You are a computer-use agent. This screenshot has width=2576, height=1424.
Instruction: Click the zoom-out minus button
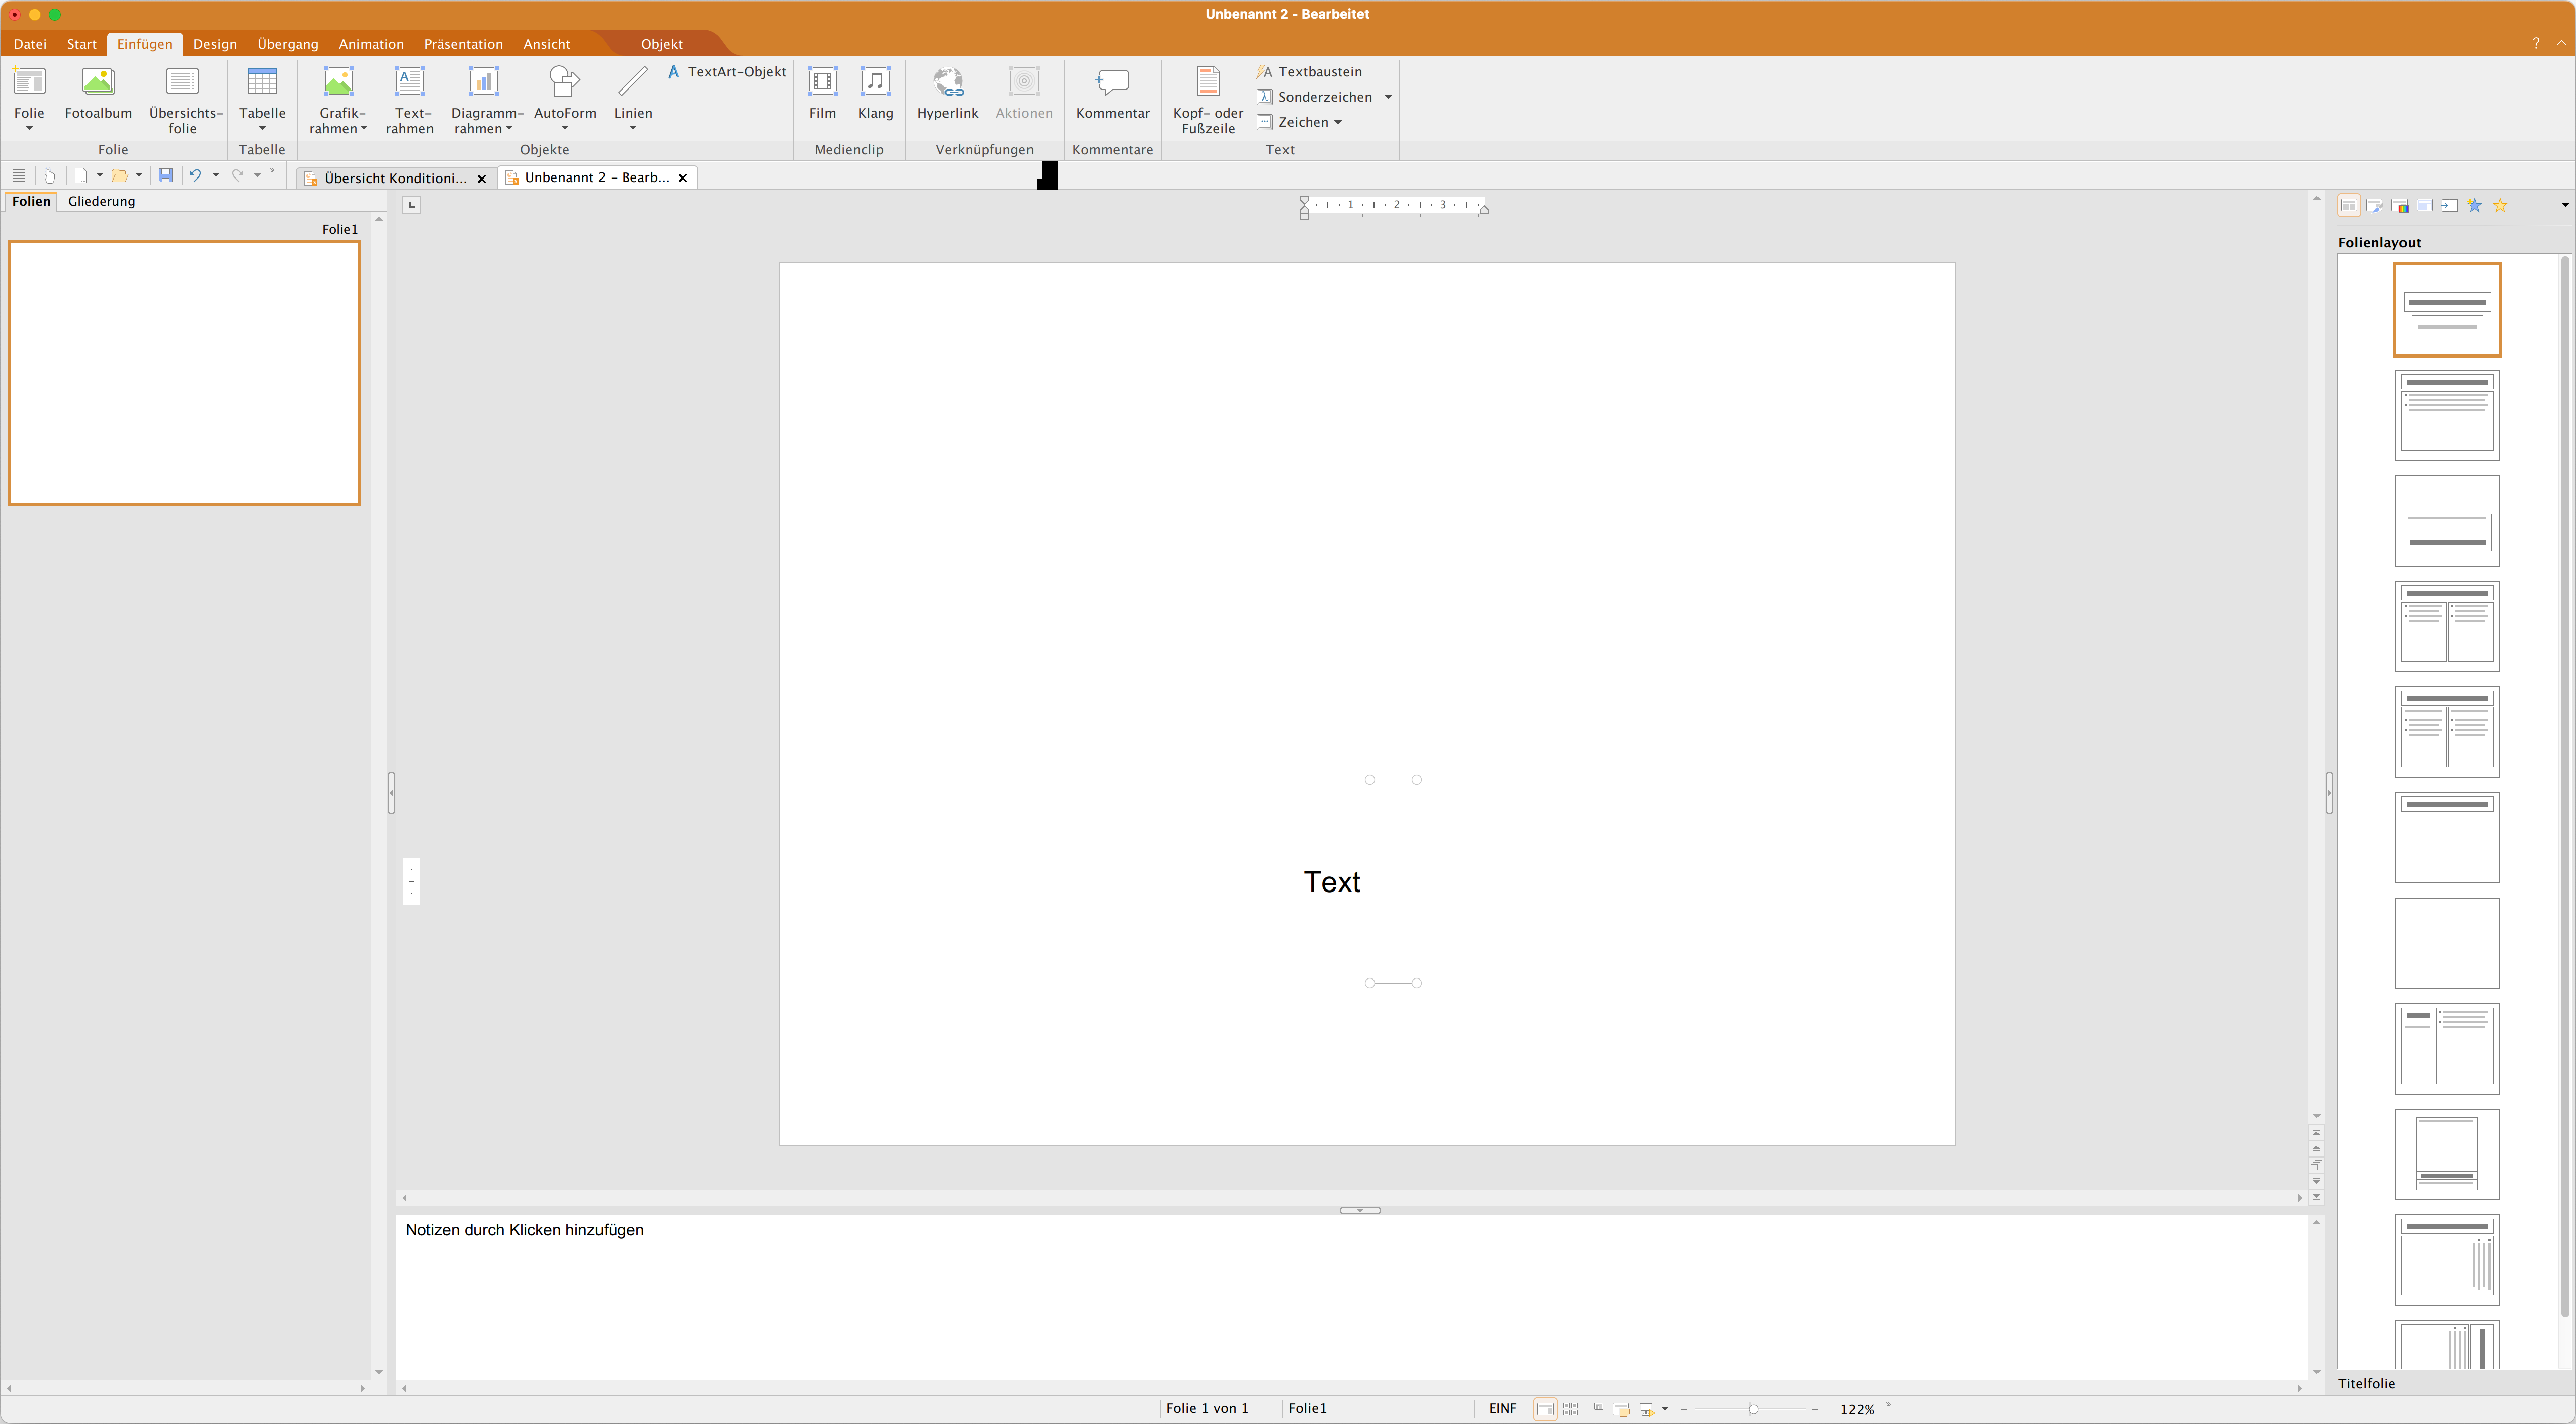click(x=1684, y=1409)
